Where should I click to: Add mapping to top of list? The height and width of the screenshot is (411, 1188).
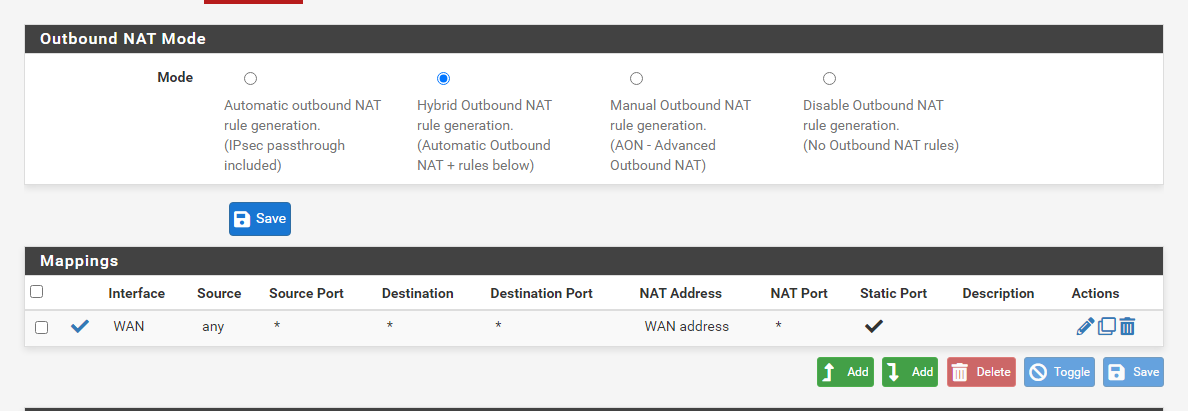click(x=845, y=372)
